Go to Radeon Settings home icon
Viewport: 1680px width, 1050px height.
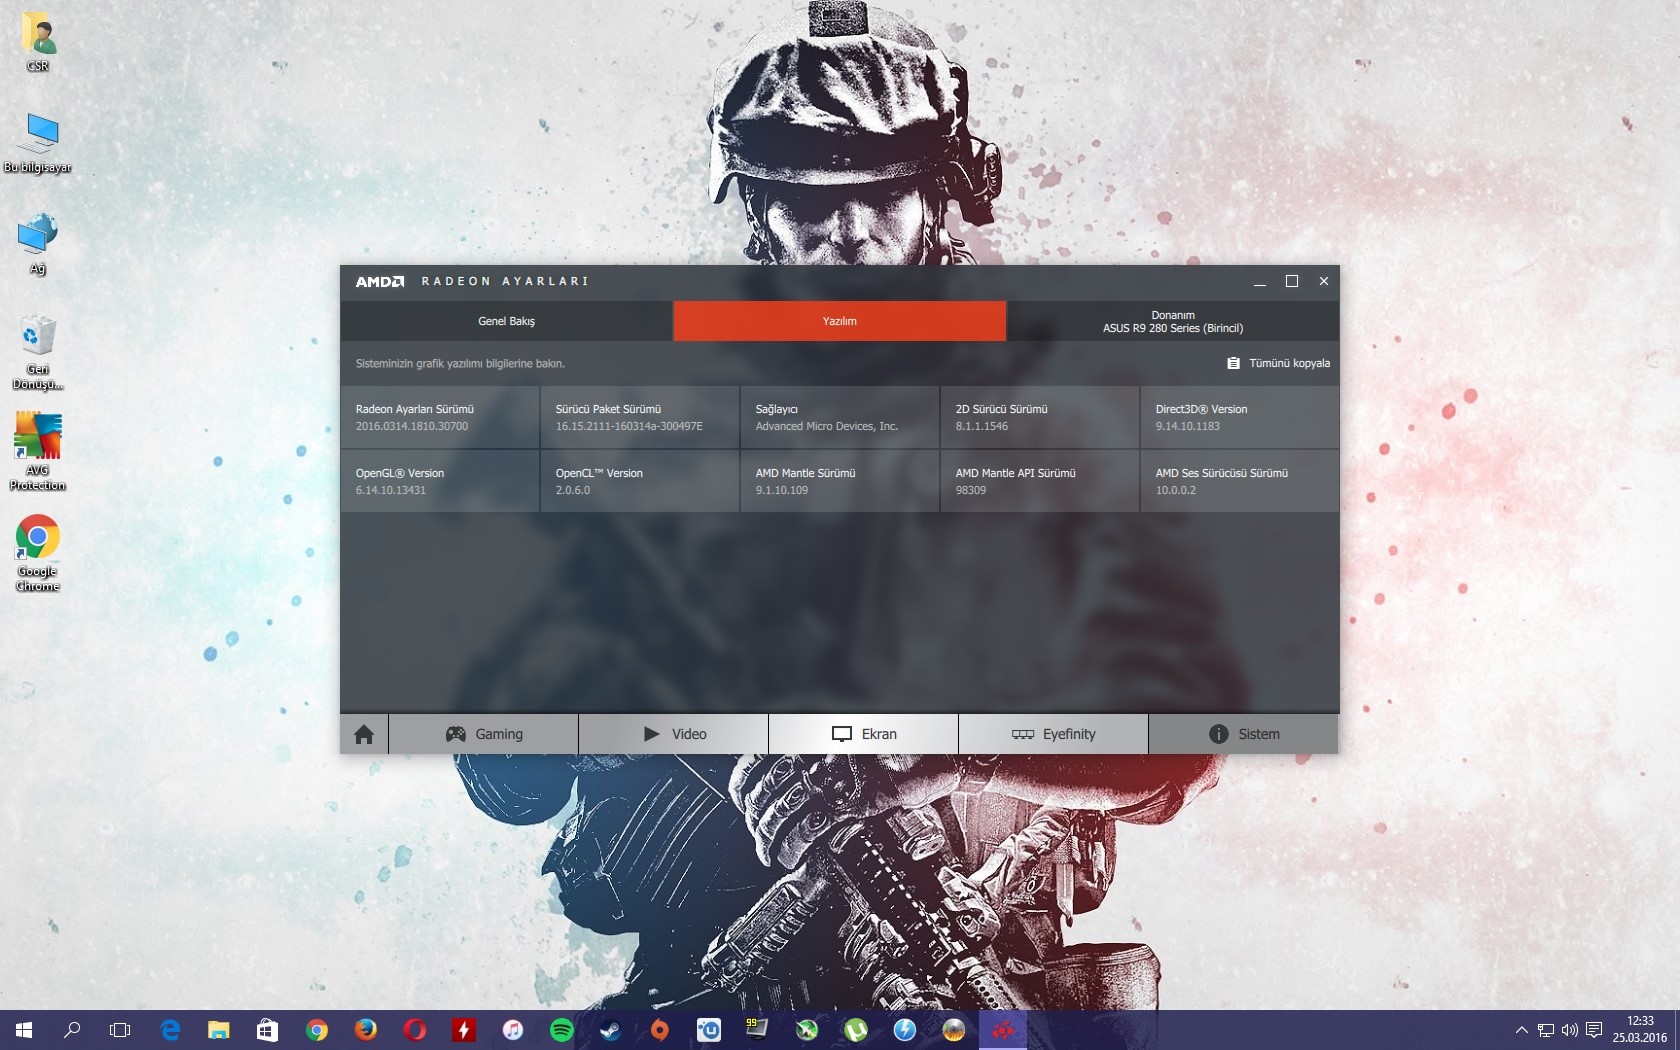[x=364, y=734]
